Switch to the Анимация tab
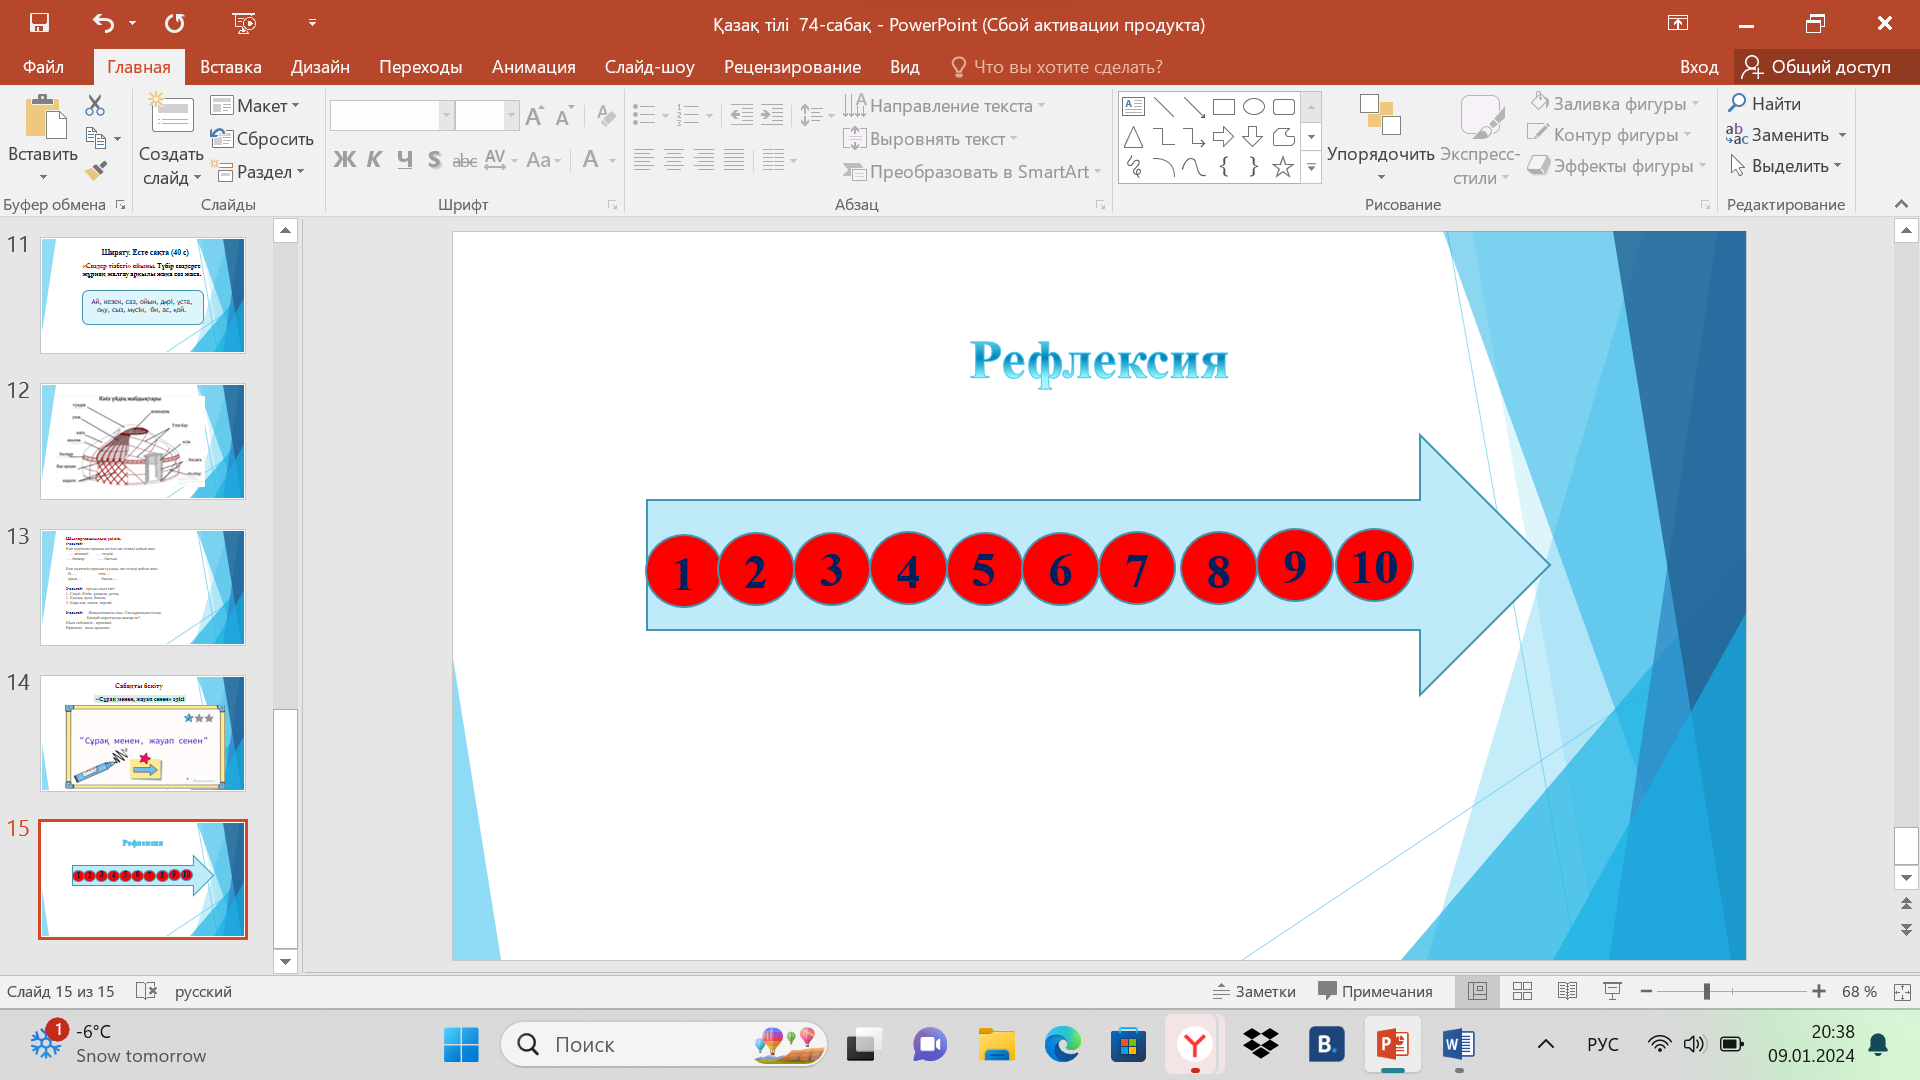This screenshot has width=1920, height=1080. [x=533, y=67]
